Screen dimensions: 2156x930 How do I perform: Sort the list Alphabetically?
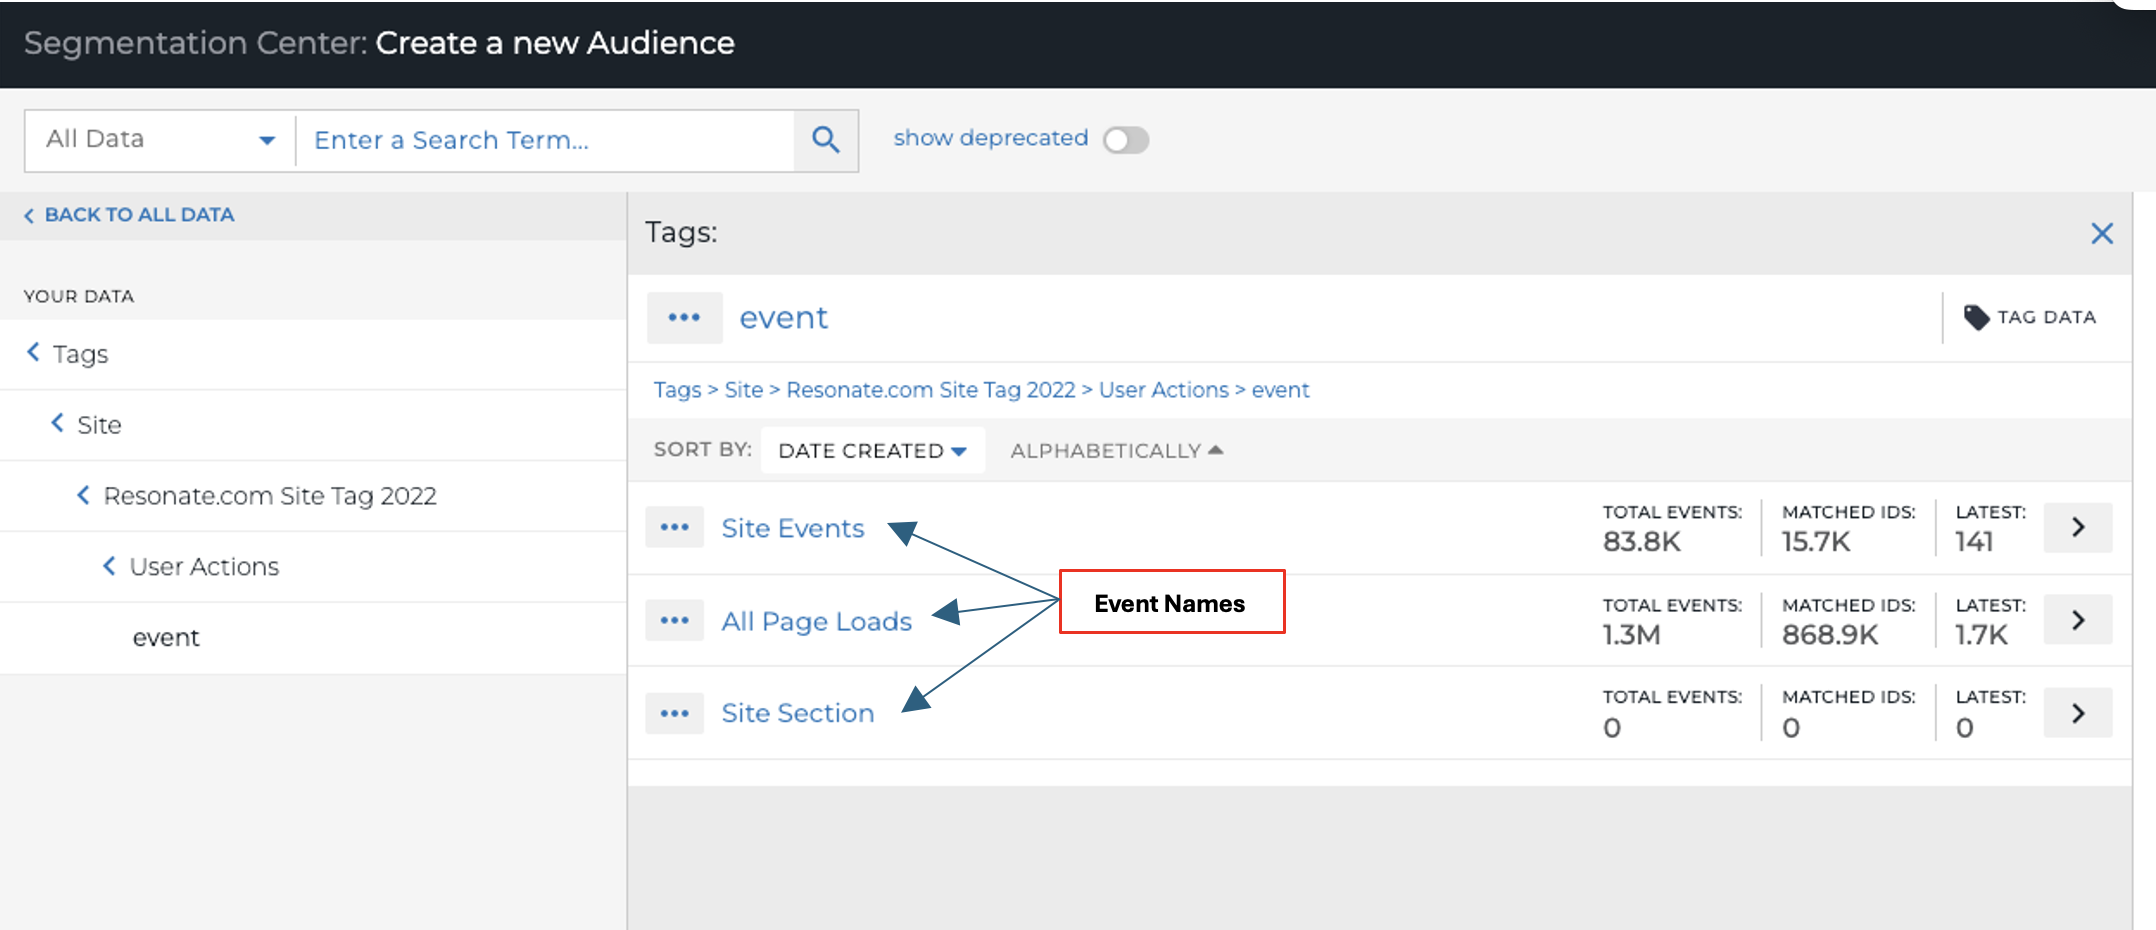click(1116, 450)
